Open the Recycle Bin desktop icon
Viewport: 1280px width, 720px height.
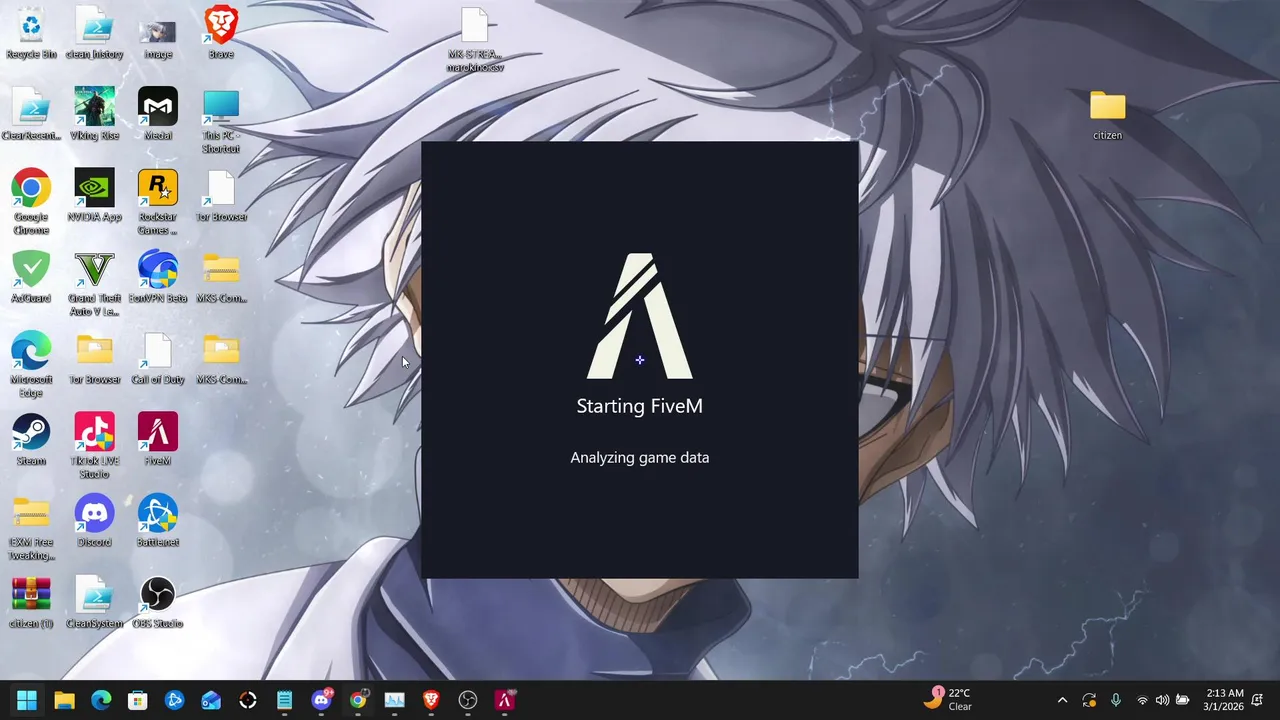pyautogui.click(x=31, y=33)
